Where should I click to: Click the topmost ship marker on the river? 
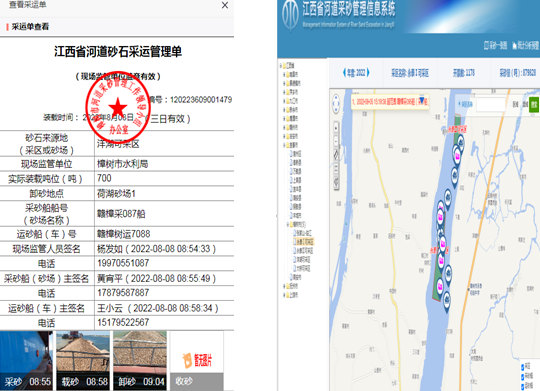[460, 143]
